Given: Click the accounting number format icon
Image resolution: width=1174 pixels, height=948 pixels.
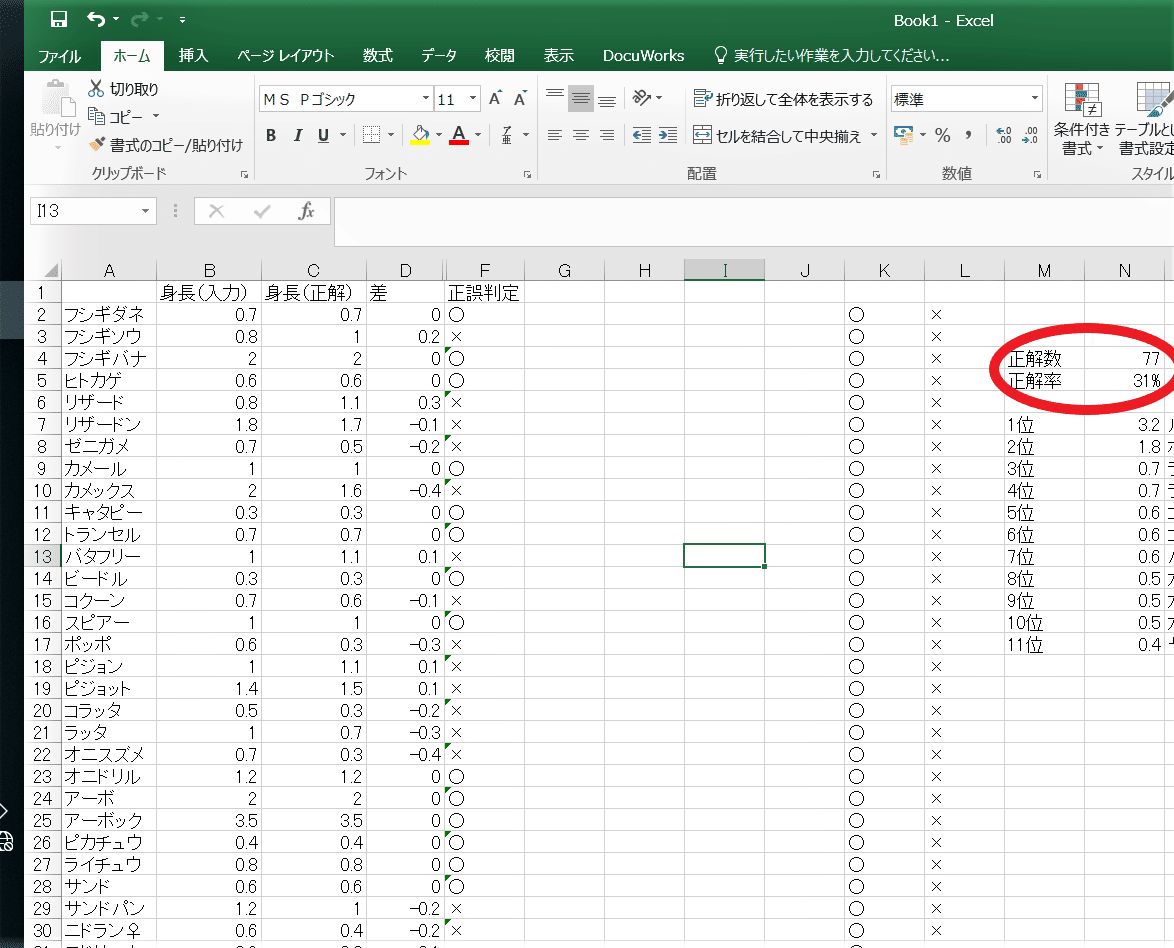Looking at the screenshot, I should [904, 135].
